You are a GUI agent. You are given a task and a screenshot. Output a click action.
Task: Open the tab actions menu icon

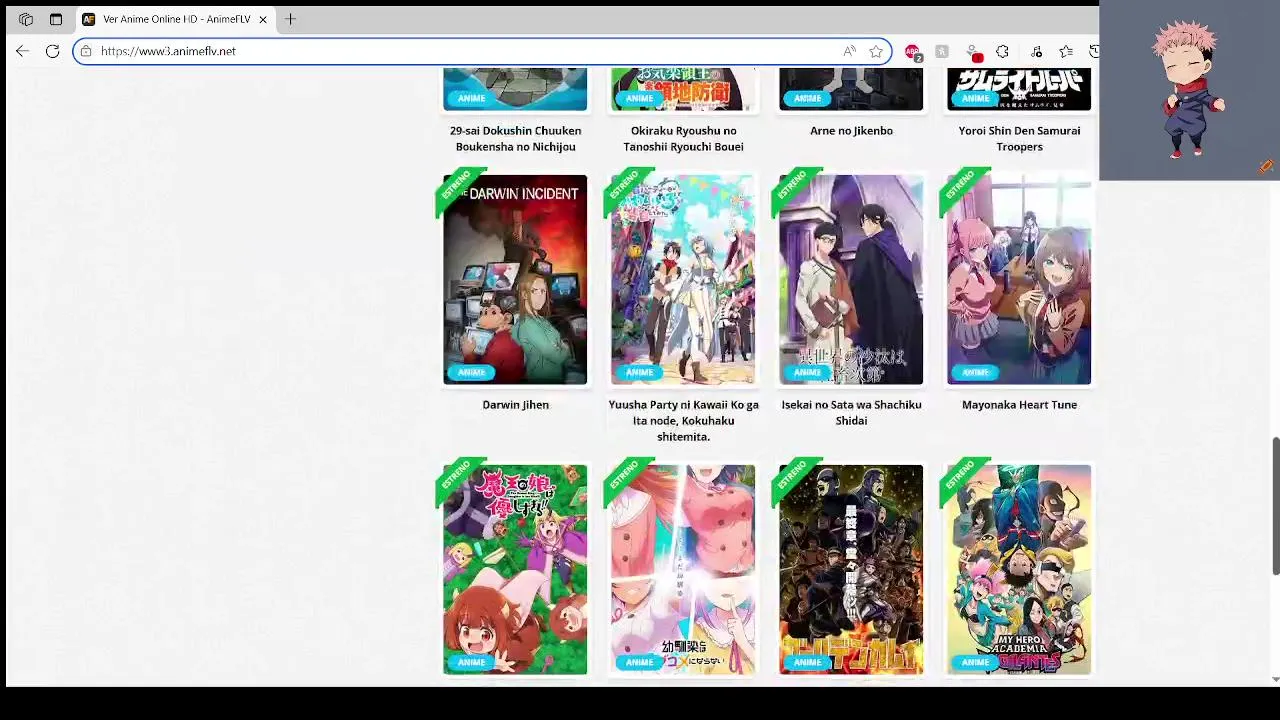(x=56, y=19)
